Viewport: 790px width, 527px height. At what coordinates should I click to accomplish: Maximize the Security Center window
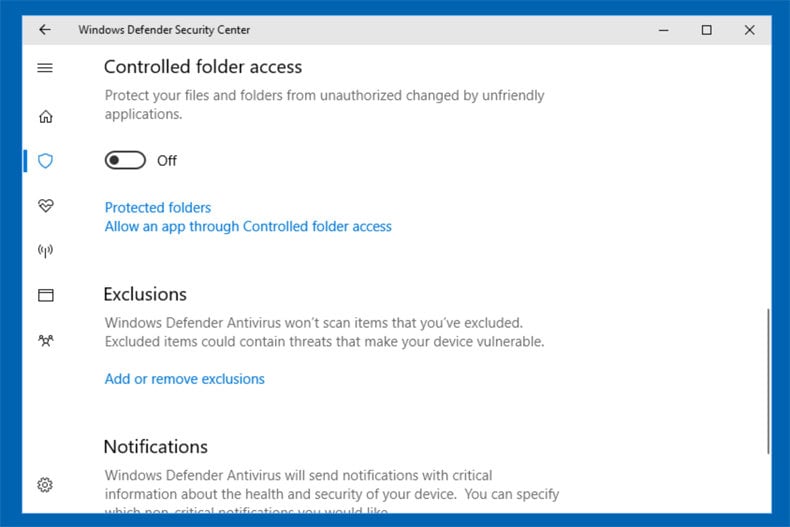(x=706, y=30)
